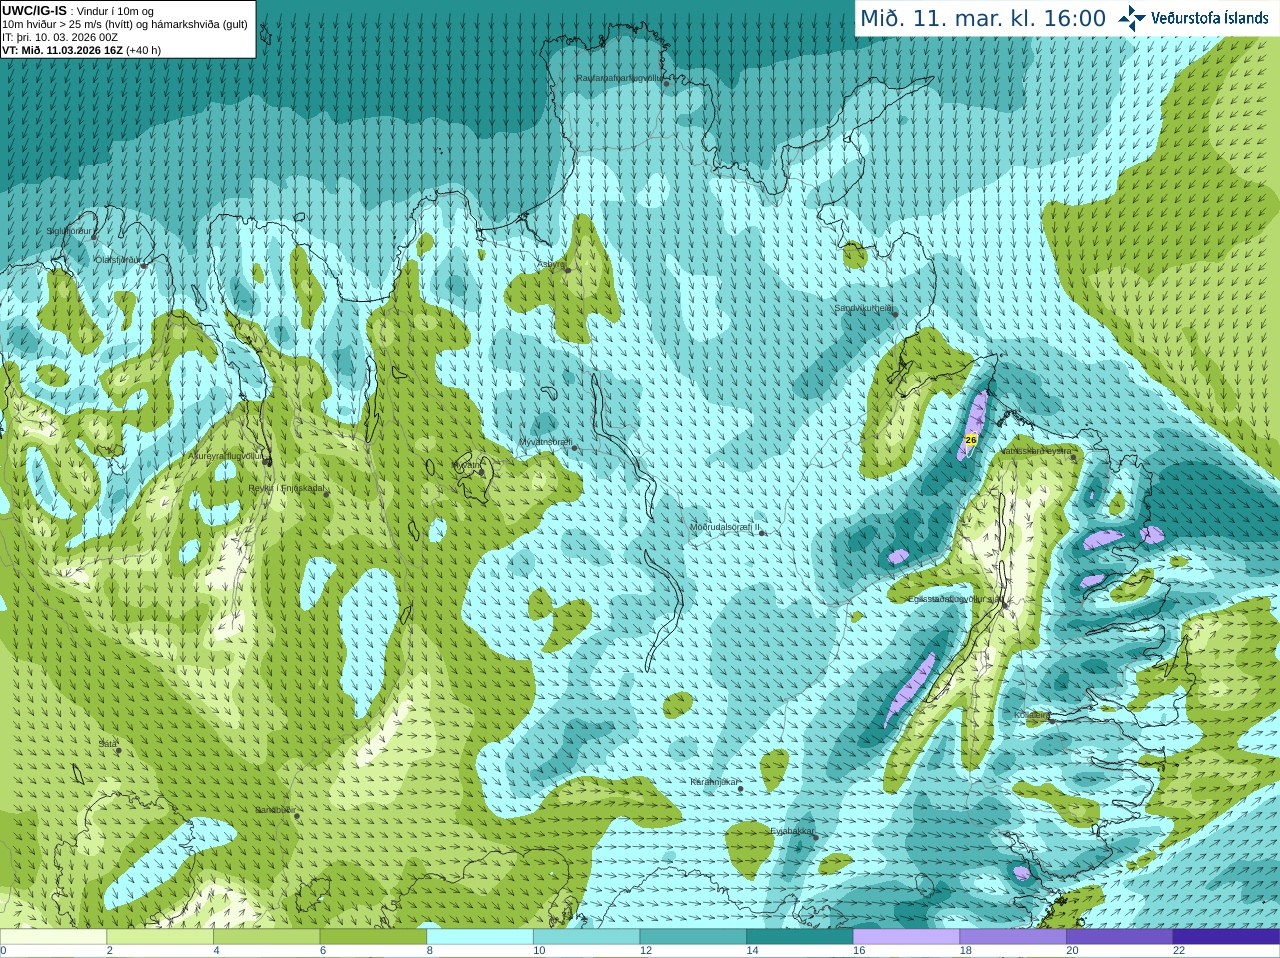Click the 6–8 m/s olive green swatch

click(x=373, y=937)
